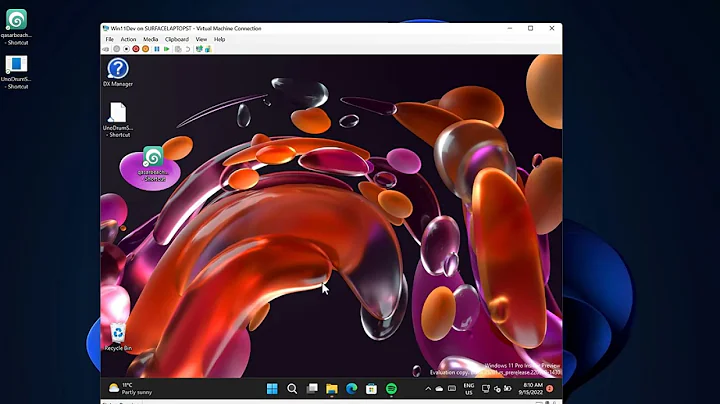Click the green Reset/Resume play icon
Viewport: 720px width, 404px height.
pyautogui.click(x=166, y=49)
